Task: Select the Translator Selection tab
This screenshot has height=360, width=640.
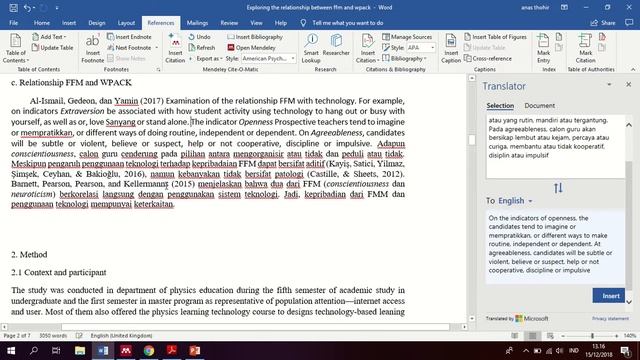Action: pyautogui.click(x=500, y=105)
